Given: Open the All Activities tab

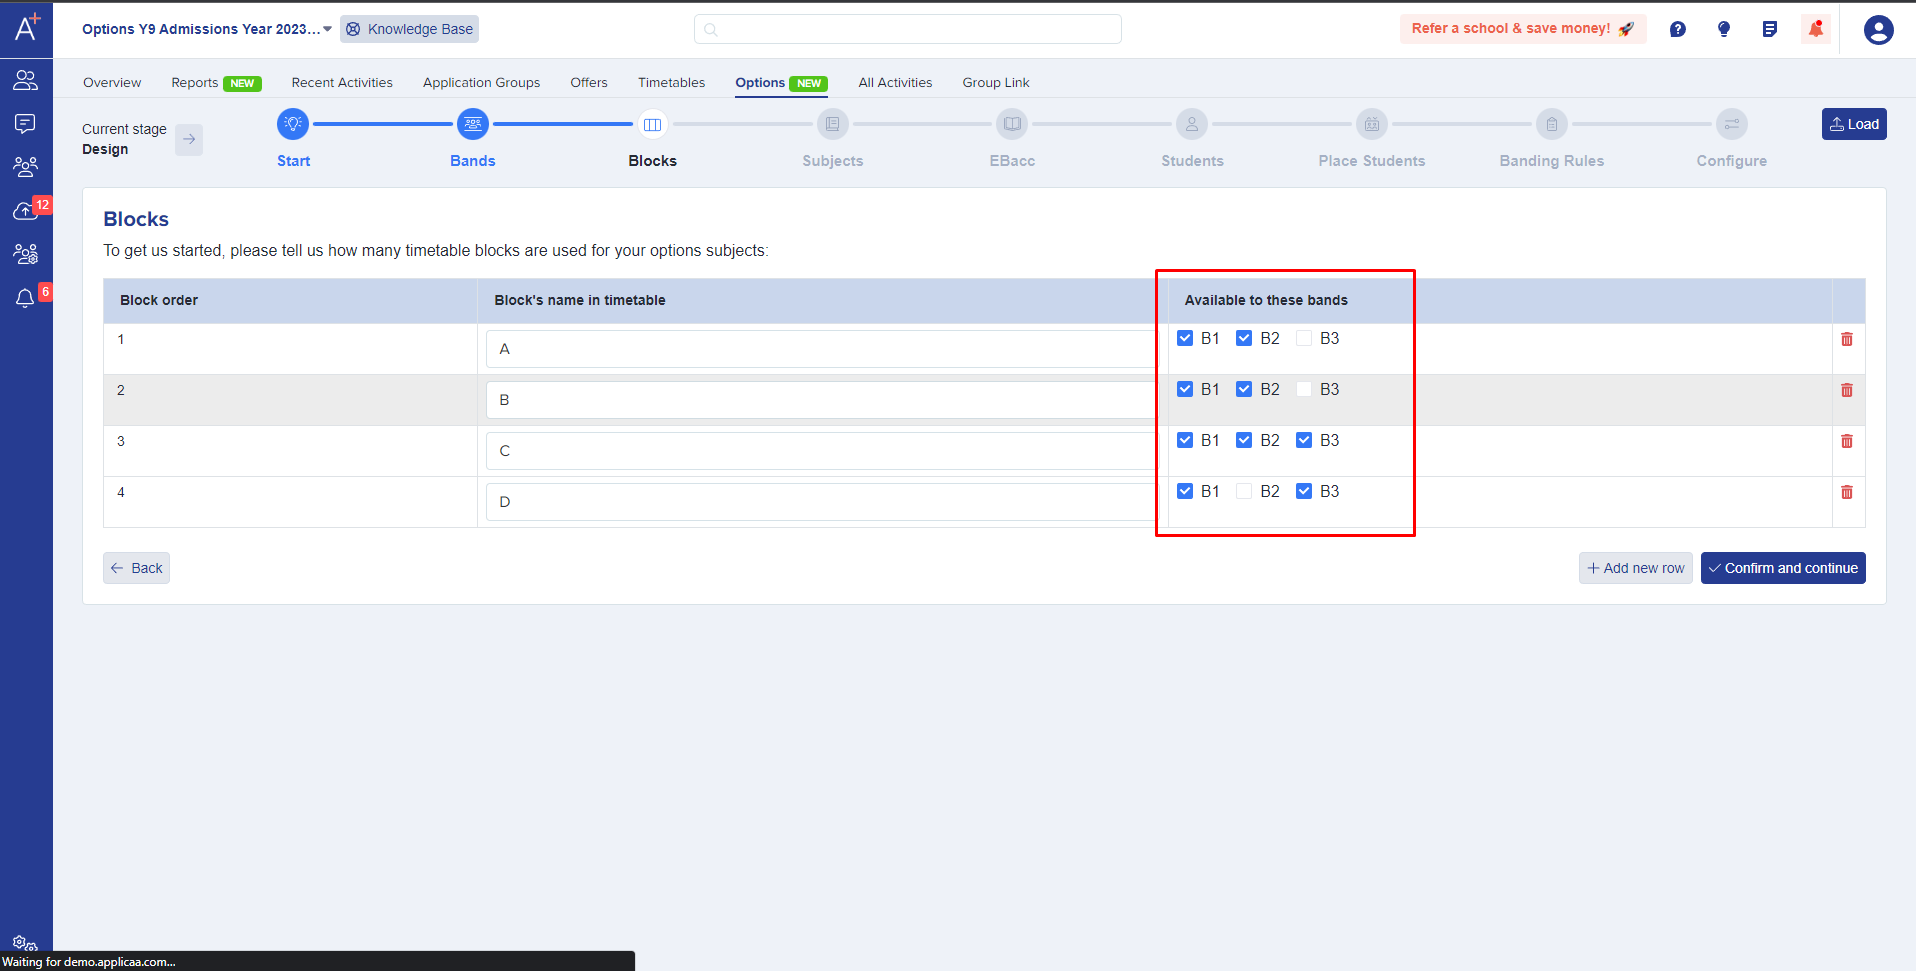Looking at the screenshot, I should click(895, 83).
